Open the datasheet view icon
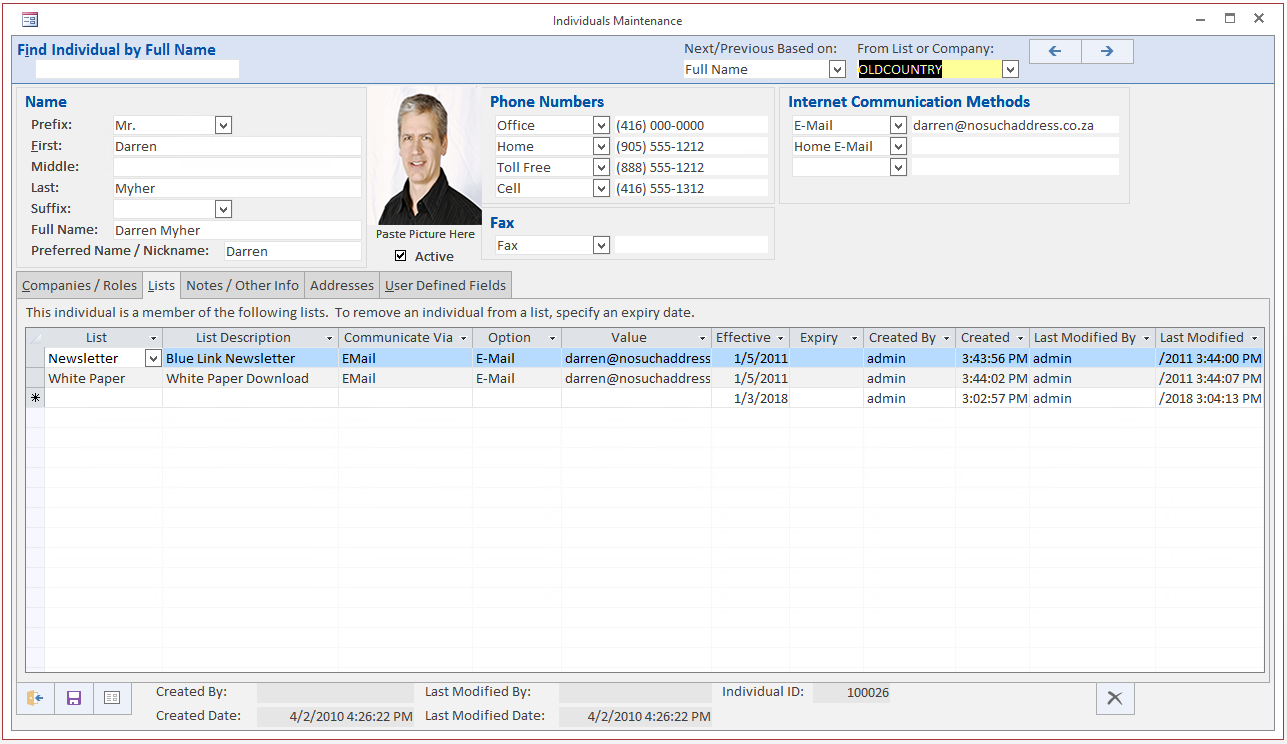 pos(112,698)
